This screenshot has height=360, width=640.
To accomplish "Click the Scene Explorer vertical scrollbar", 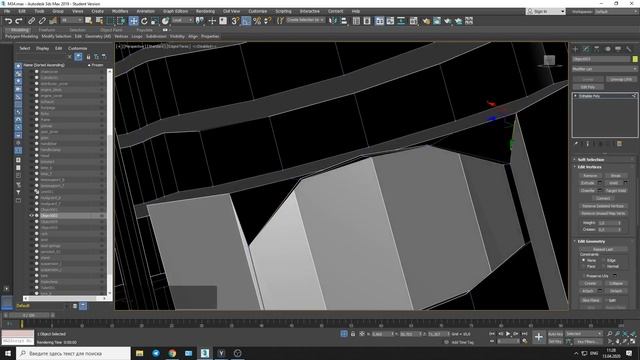I will [109, 181].
